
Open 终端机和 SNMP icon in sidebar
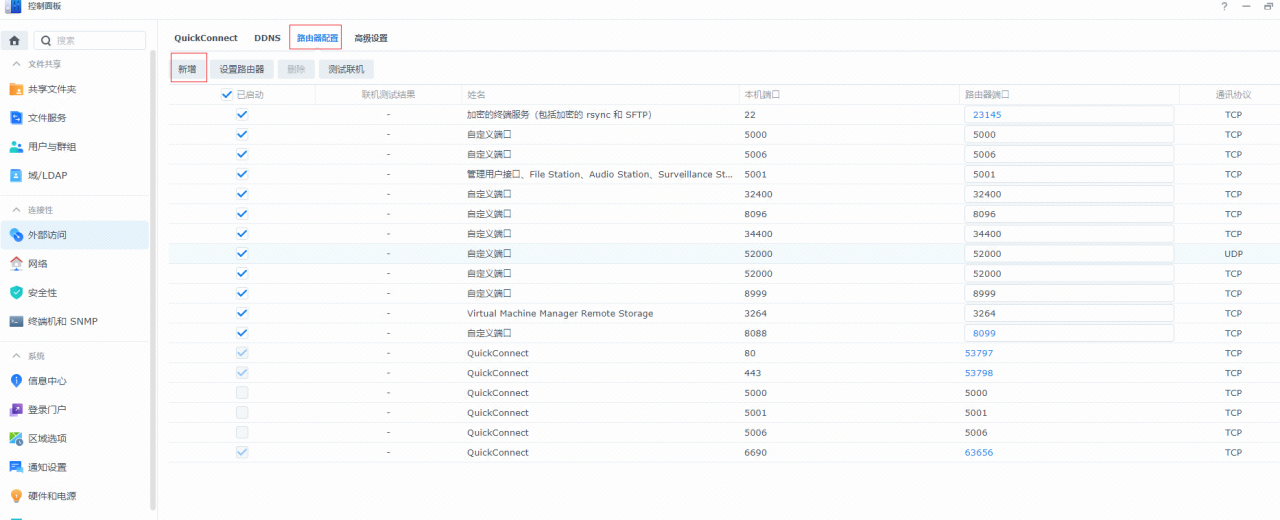(16, 322)
